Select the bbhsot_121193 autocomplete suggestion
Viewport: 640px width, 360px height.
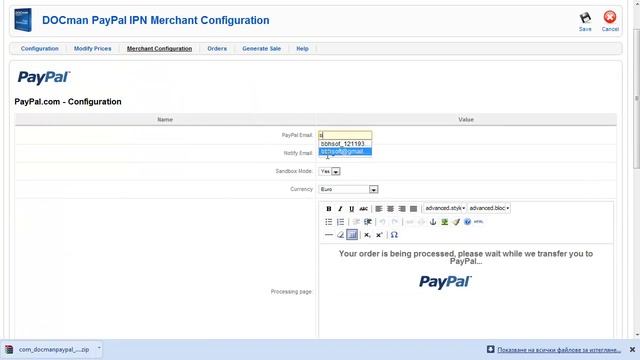[x=345, y=144]
